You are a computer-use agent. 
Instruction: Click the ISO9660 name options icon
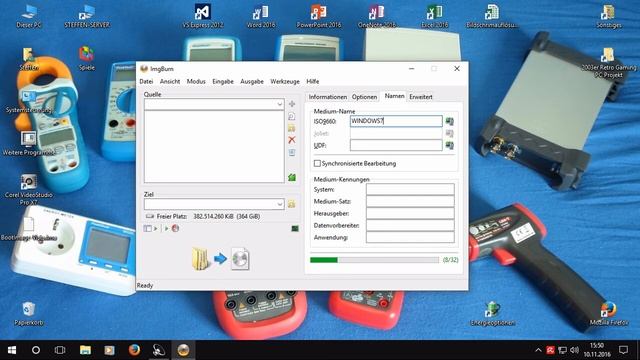click(449, 121)
